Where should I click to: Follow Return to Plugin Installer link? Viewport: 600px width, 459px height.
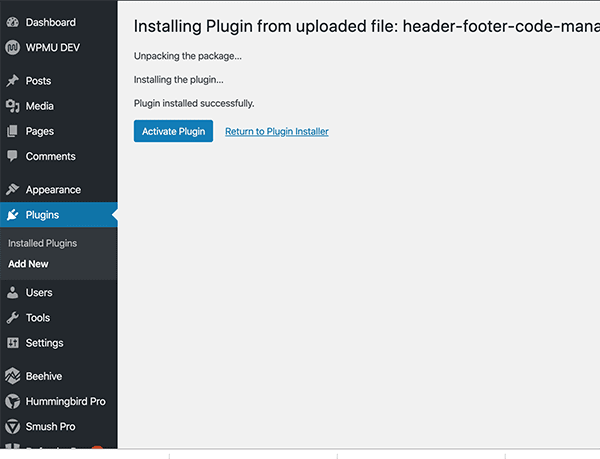(x=277, y=131)
